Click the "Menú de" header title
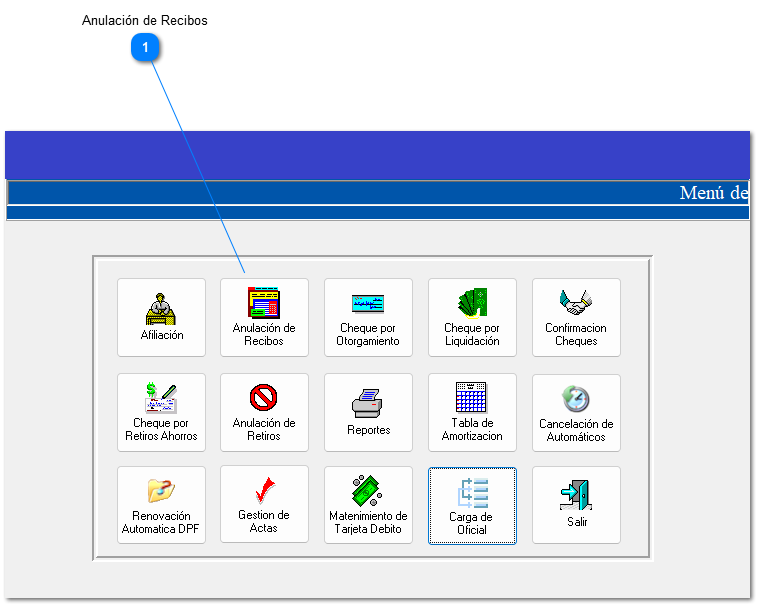This screenshot has height=607, width=759. click(x=713, y=193)
